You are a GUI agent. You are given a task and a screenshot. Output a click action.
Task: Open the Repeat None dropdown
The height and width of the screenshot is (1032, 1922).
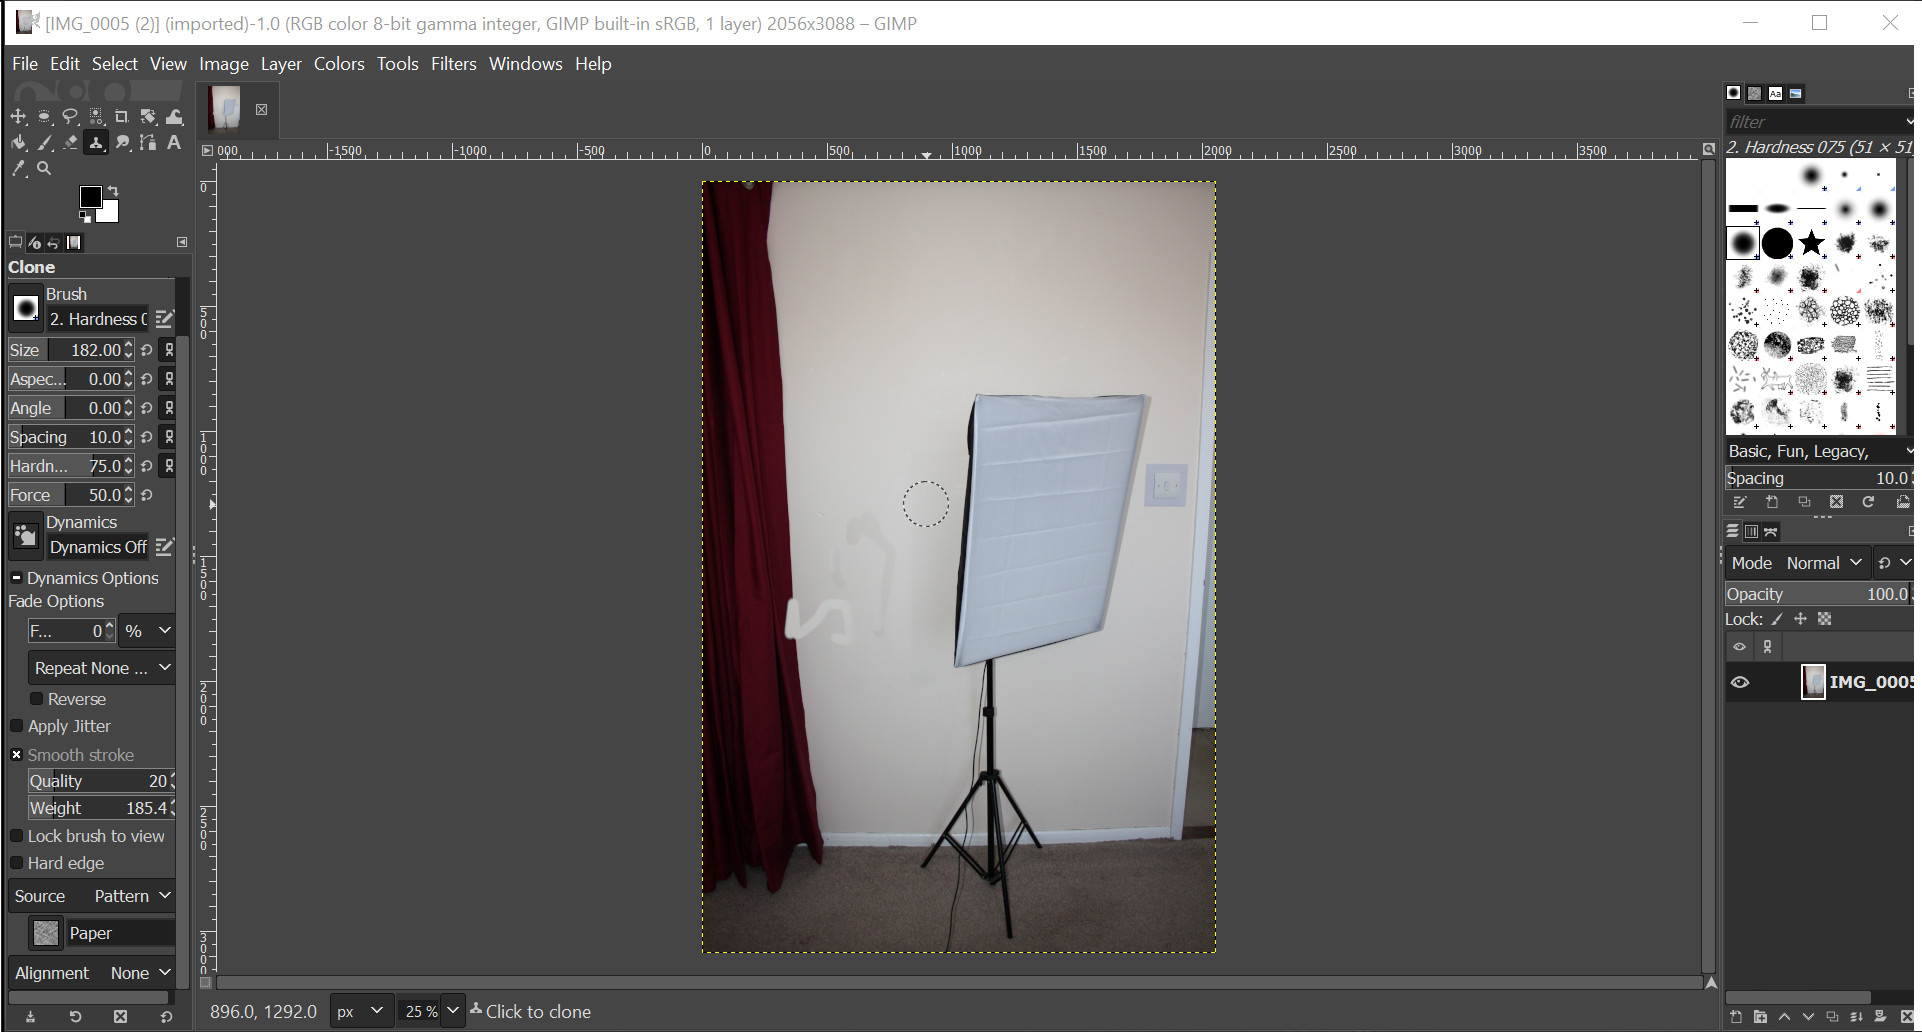[102, 668]
